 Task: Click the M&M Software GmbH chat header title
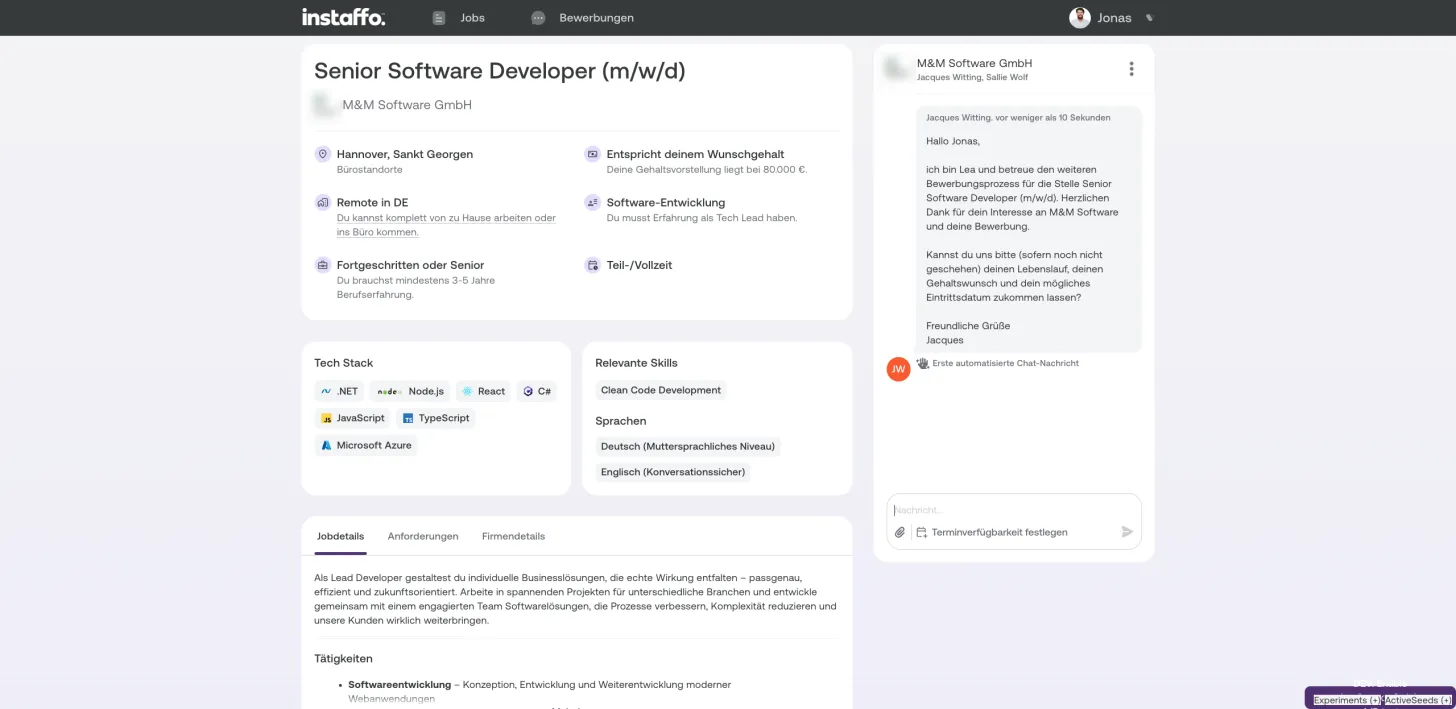974,63
